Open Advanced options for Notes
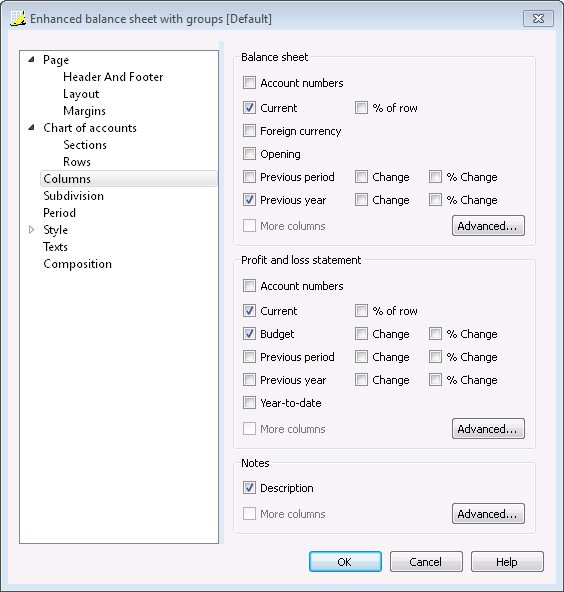The width and height of the screenshot is (564, 592). point(488,513)
